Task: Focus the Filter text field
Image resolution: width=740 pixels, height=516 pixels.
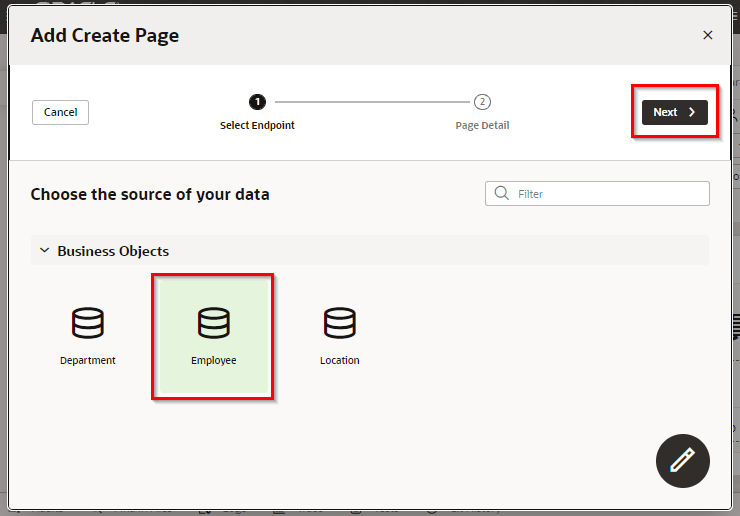Action: [x=608, y=193]
